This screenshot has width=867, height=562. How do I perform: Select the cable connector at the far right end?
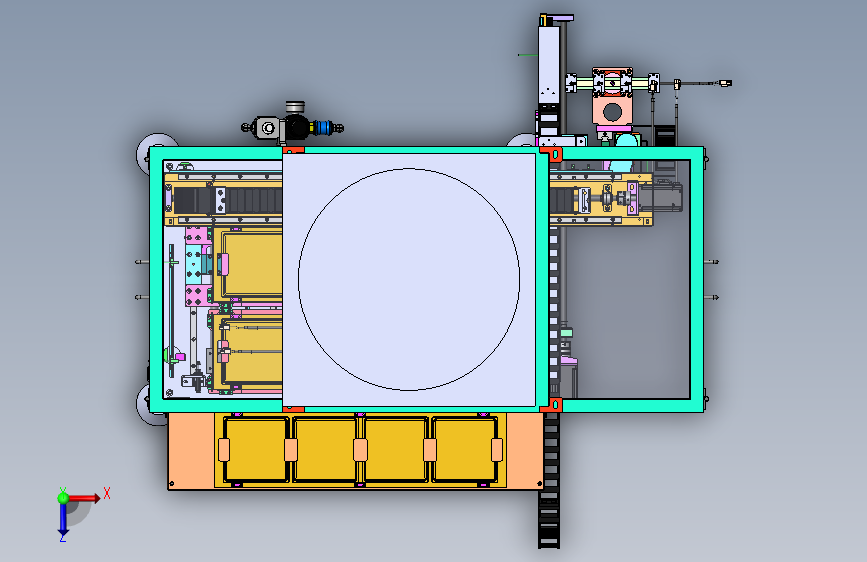[x=725, y=84]
